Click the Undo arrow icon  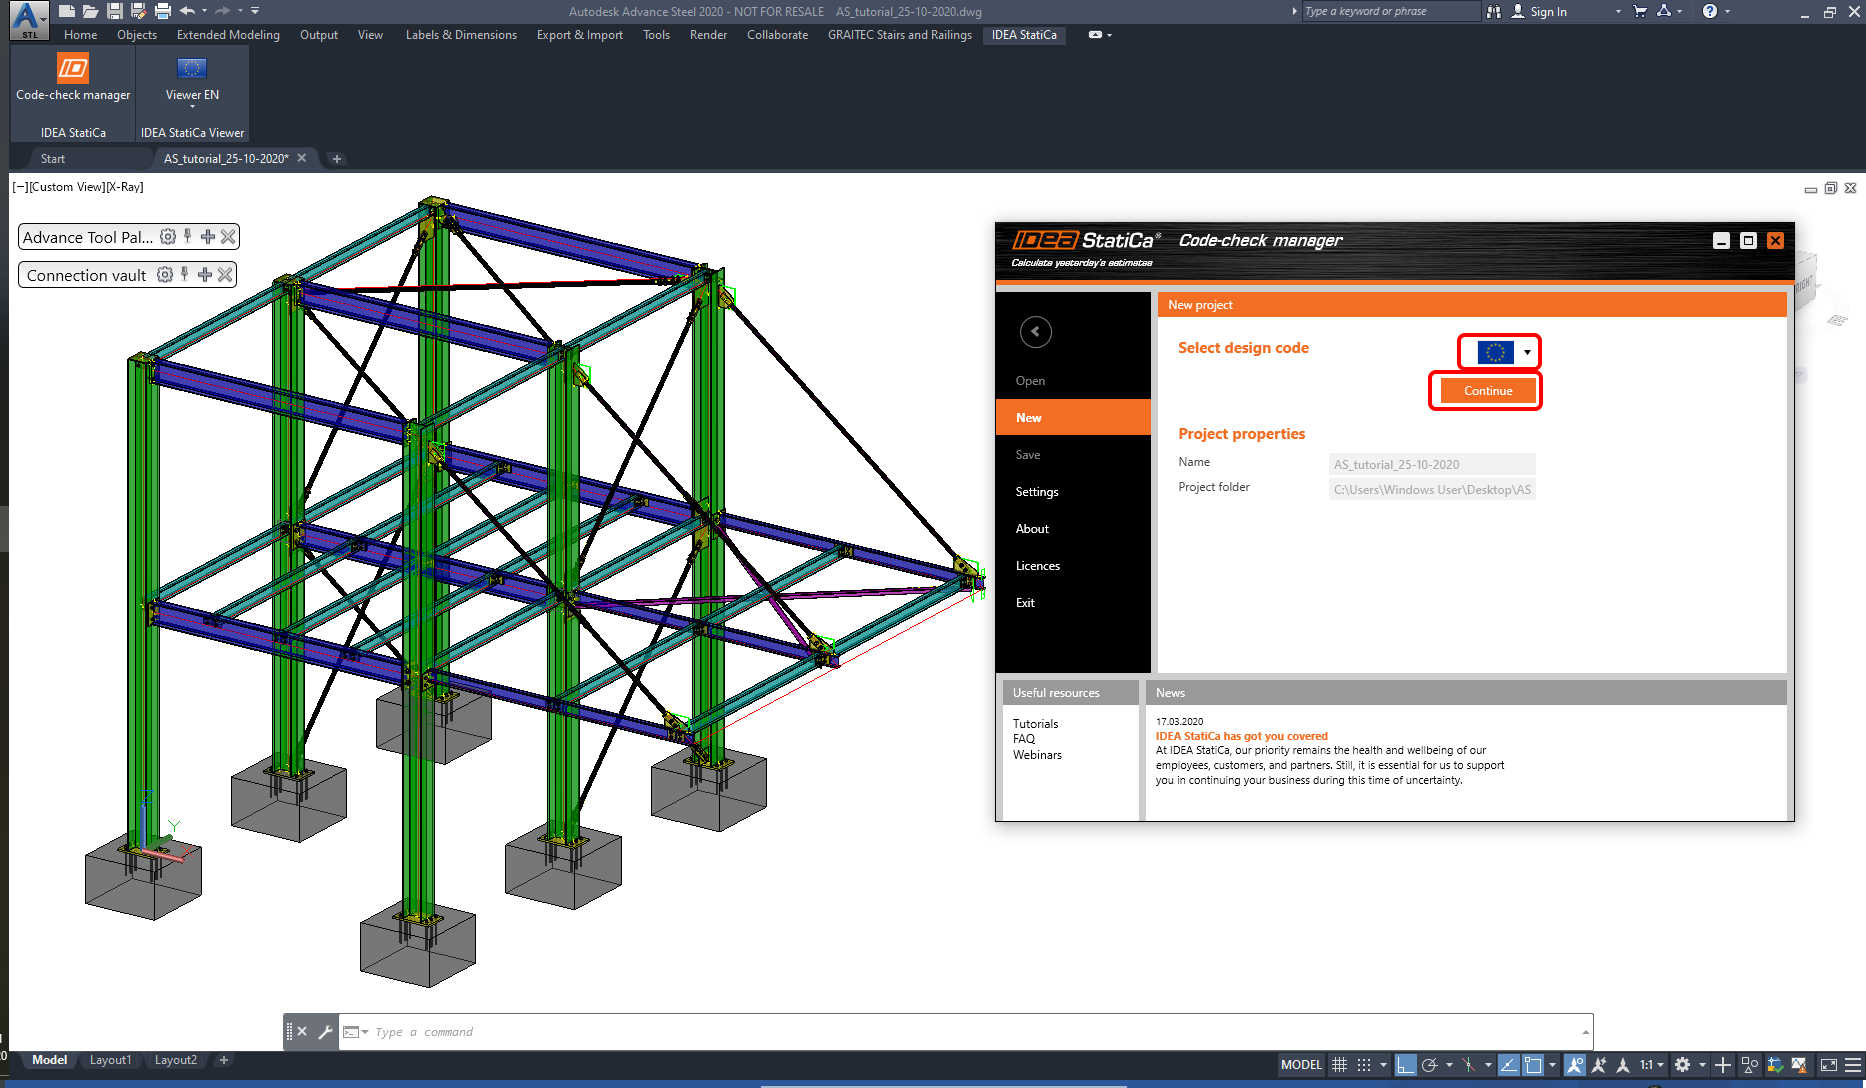pos(187,11)
